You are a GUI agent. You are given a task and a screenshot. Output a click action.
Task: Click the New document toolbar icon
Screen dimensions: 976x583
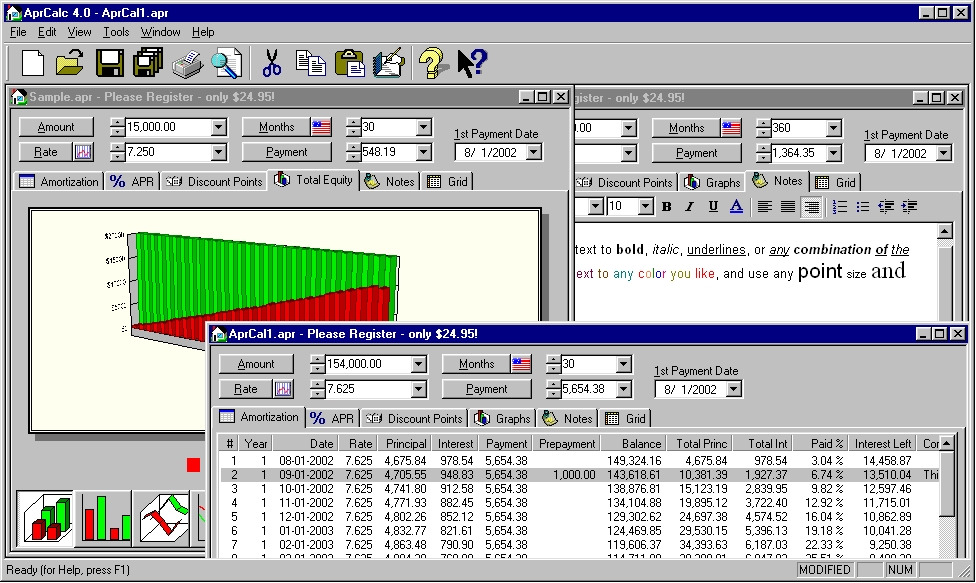(32, 63)
